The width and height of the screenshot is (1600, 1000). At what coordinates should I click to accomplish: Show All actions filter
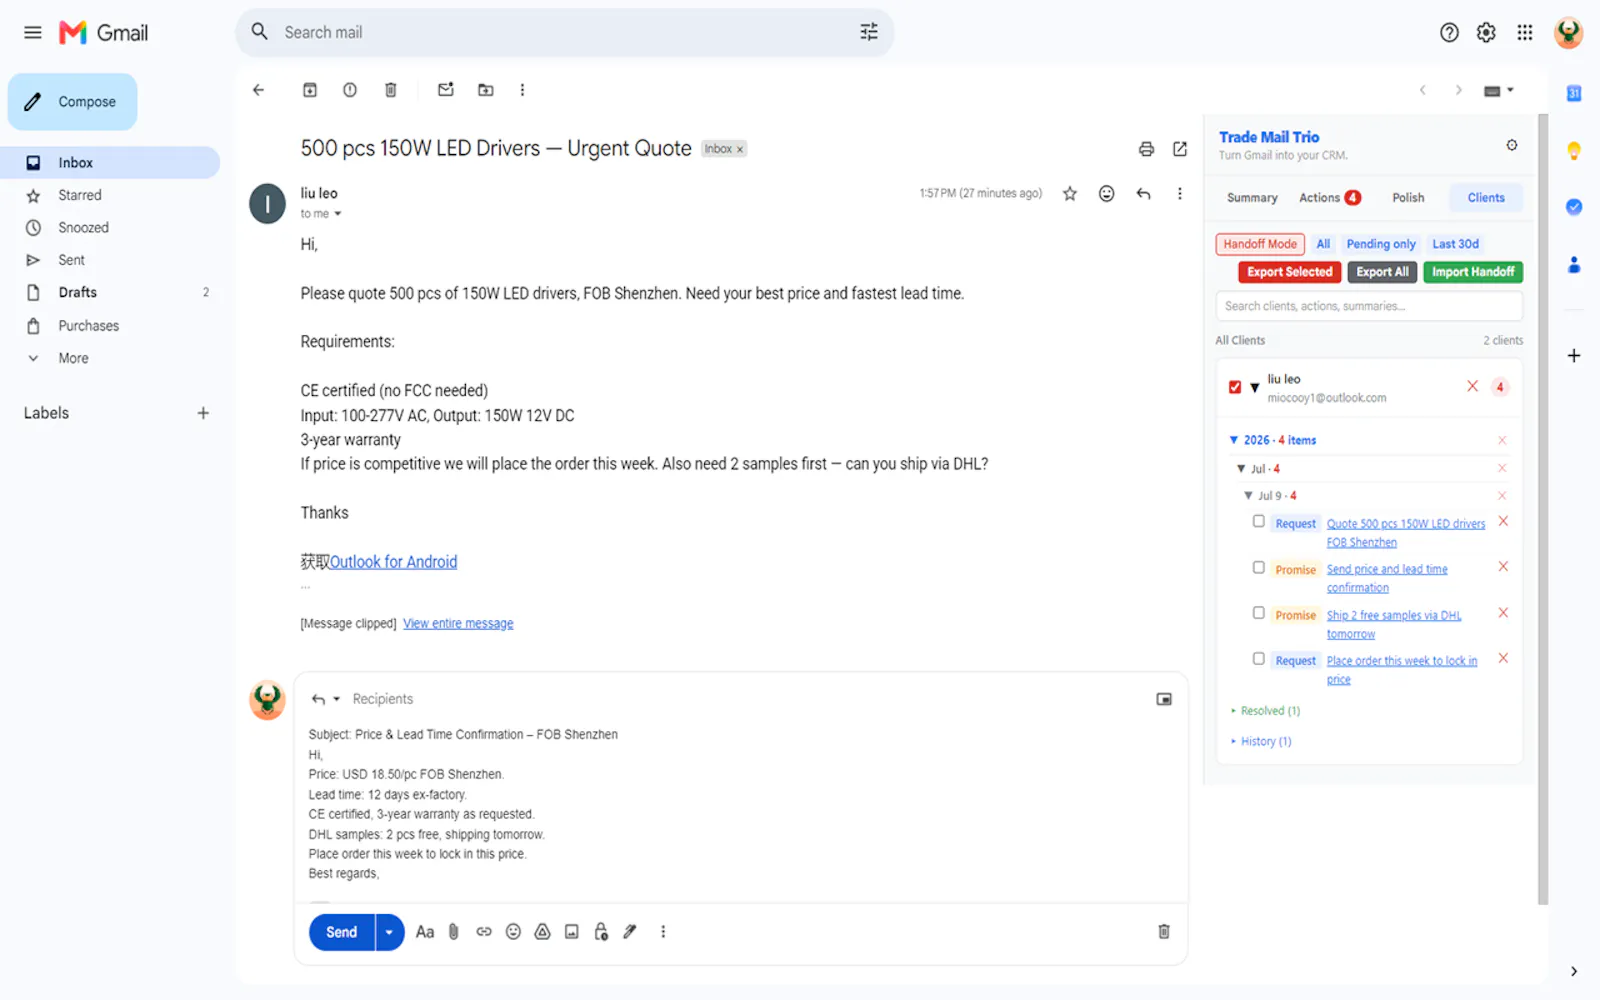[1323, 244]
